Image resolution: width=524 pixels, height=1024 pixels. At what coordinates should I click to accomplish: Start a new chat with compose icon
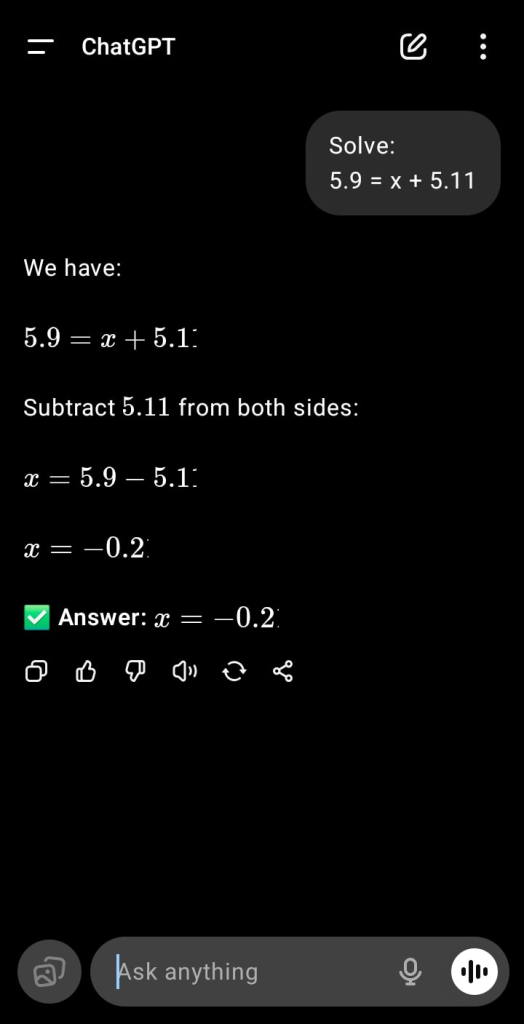pyautogui.click(x=413, y=47)
